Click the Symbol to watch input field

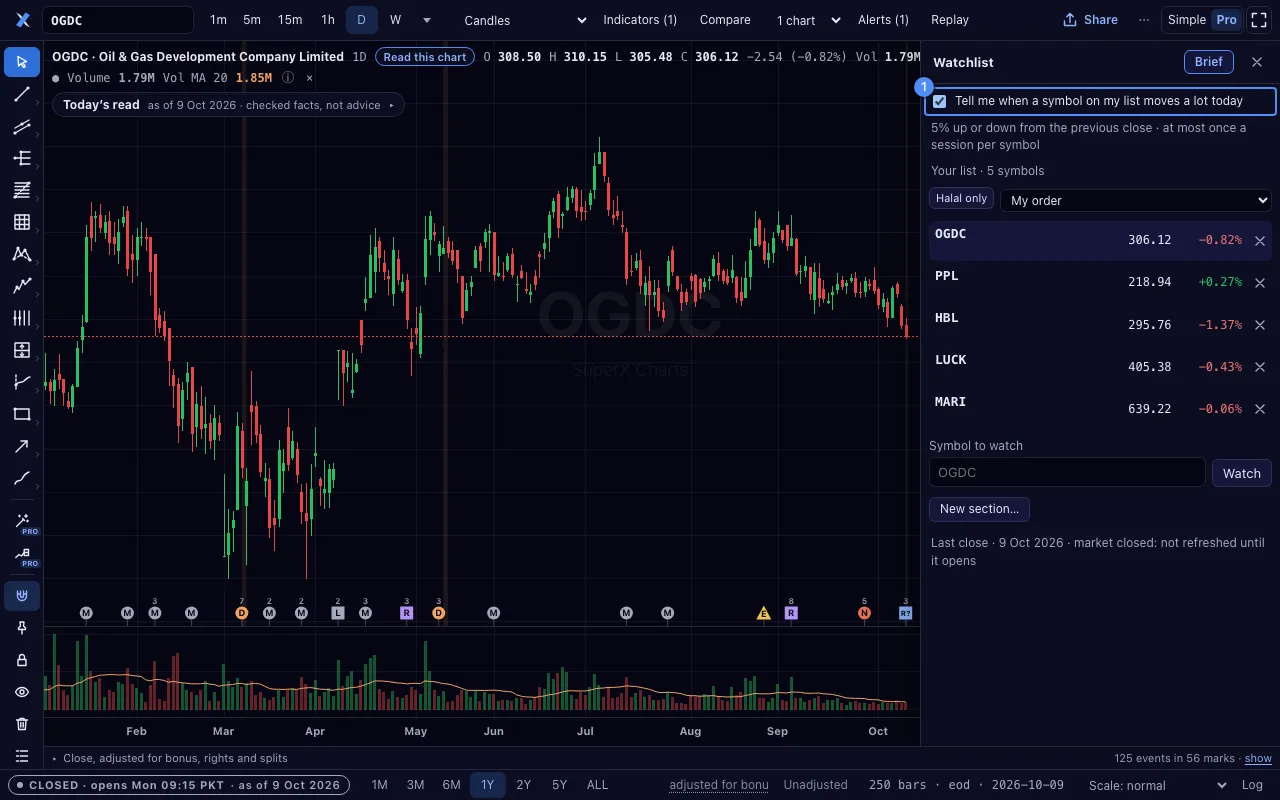point(1067,472)
